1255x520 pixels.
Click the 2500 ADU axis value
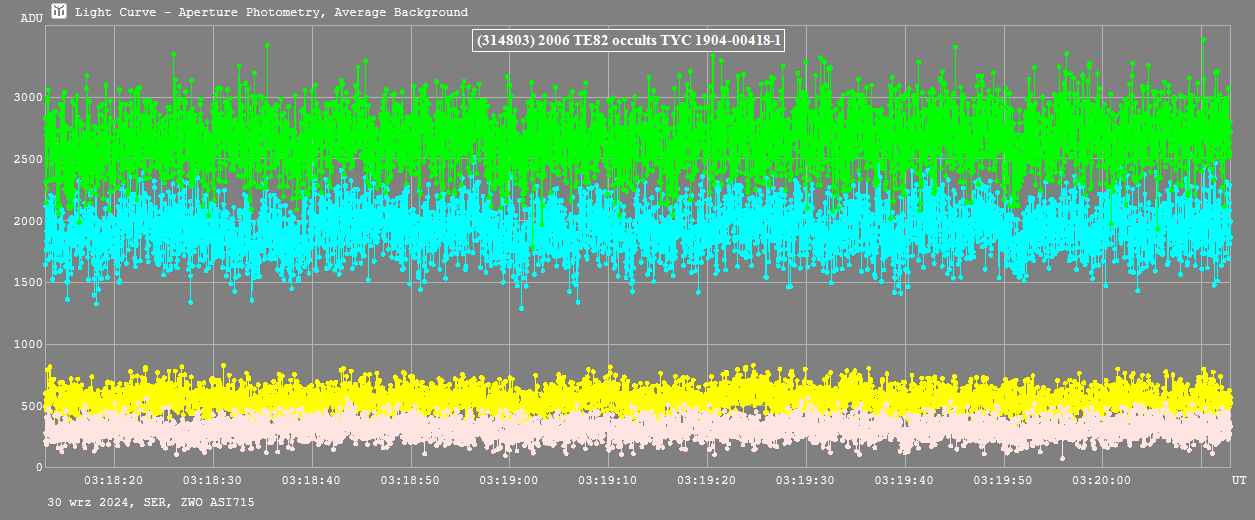[26, 159]
